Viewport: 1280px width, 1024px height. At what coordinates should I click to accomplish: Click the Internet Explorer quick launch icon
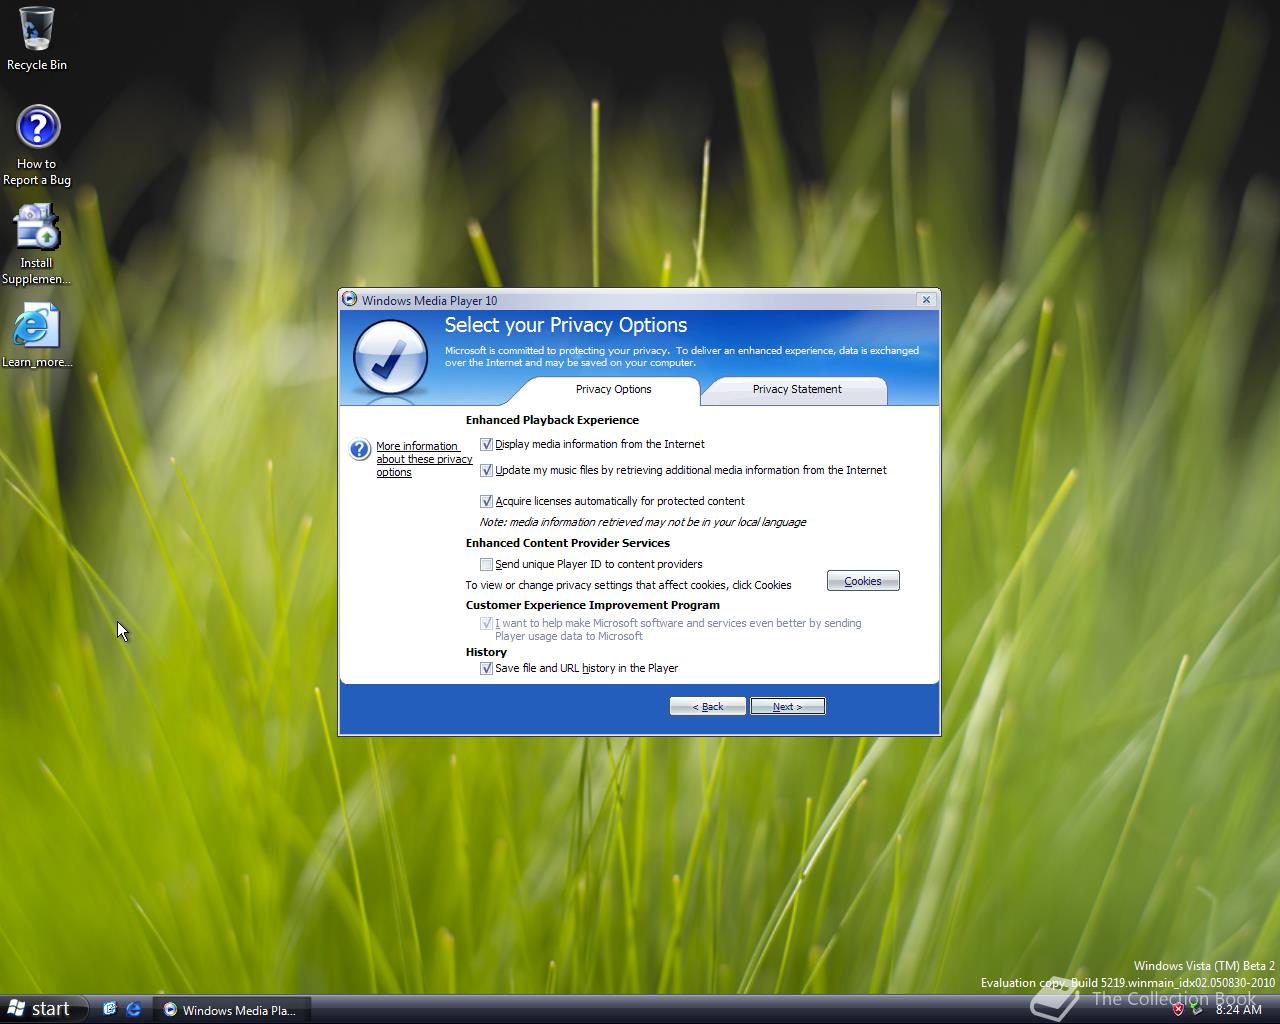click(133, 1009)
